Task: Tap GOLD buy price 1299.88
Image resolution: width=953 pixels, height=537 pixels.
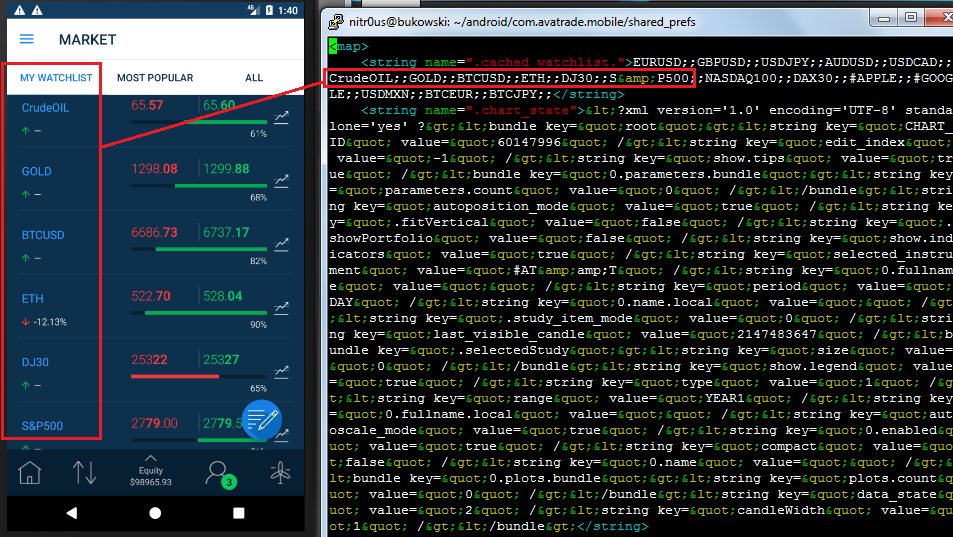Action: coord(226,169)
